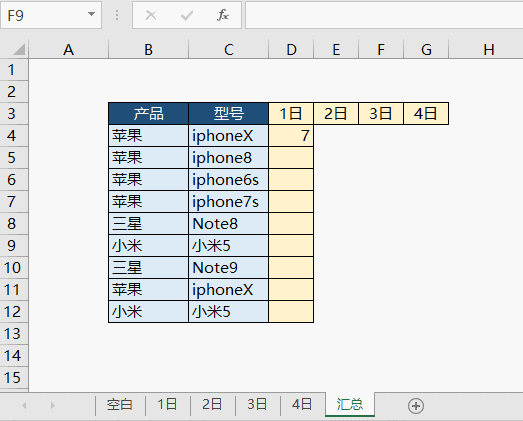Select row 1 header
523x421 pixels.
[x=14, y=70]
